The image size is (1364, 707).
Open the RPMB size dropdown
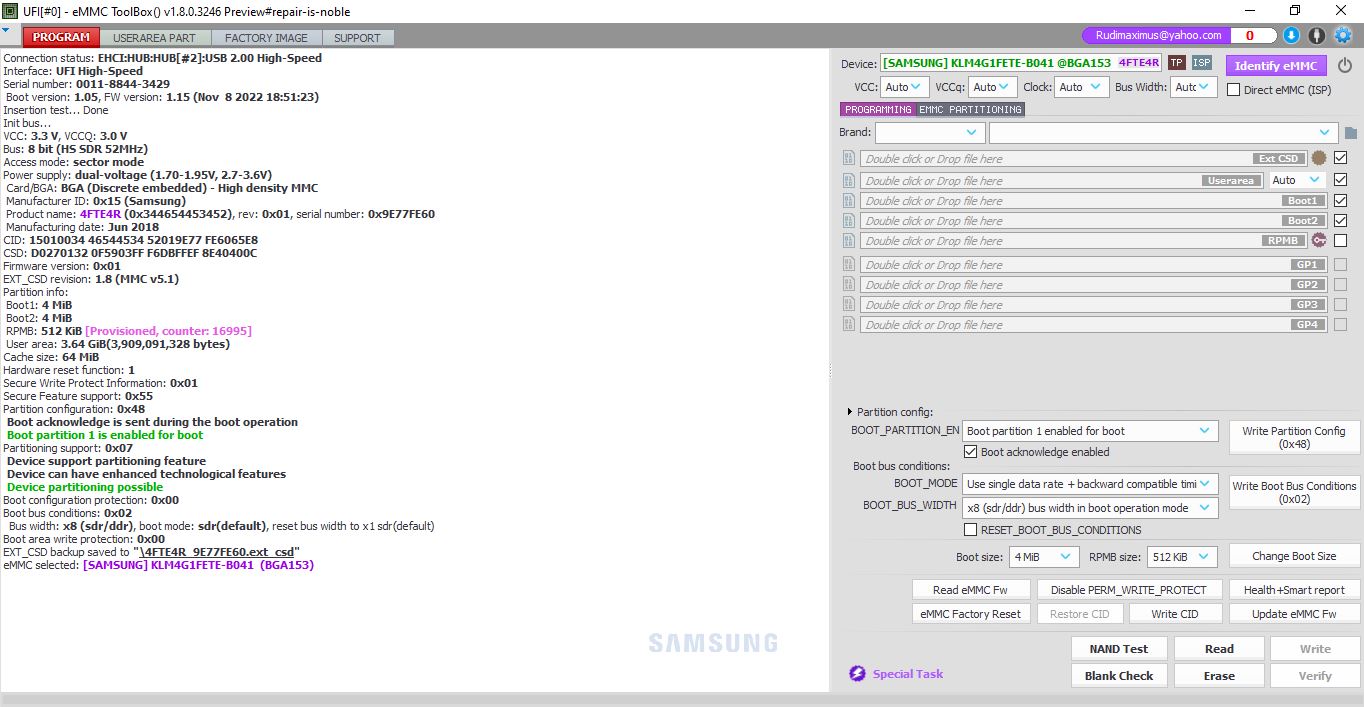tap(1182, 557)
